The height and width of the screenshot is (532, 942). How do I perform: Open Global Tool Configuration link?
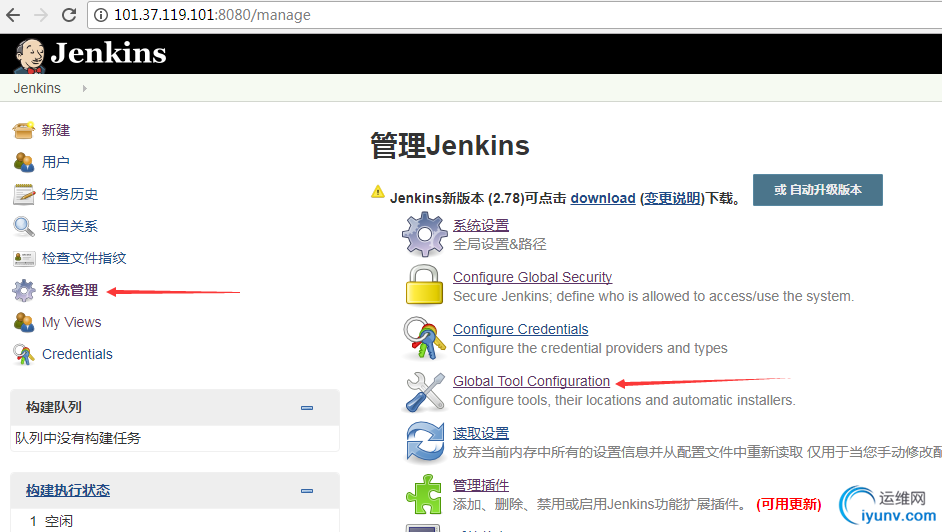click(531, 381)
